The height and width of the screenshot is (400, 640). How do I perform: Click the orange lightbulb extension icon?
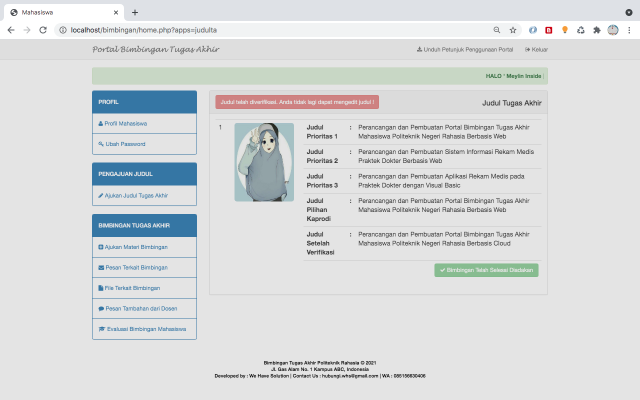tap(566, 30)
